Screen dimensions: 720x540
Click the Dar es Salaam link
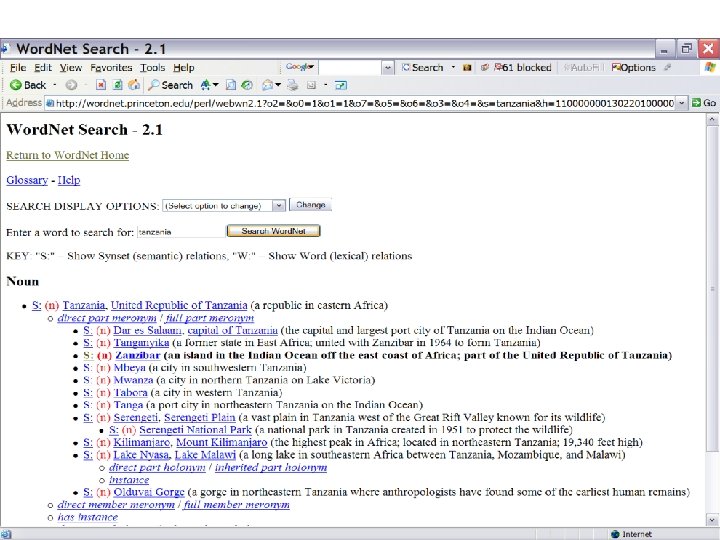[148, 330]
